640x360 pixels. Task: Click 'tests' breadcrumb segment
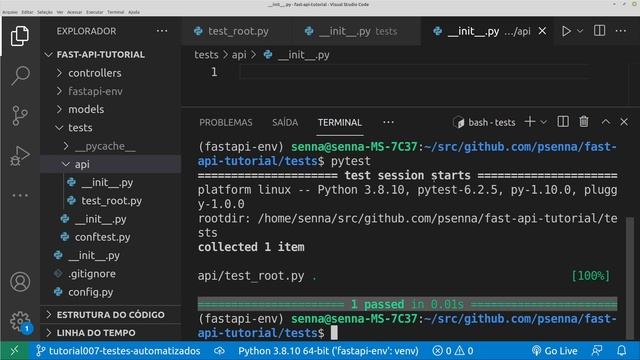click(206, 55)
